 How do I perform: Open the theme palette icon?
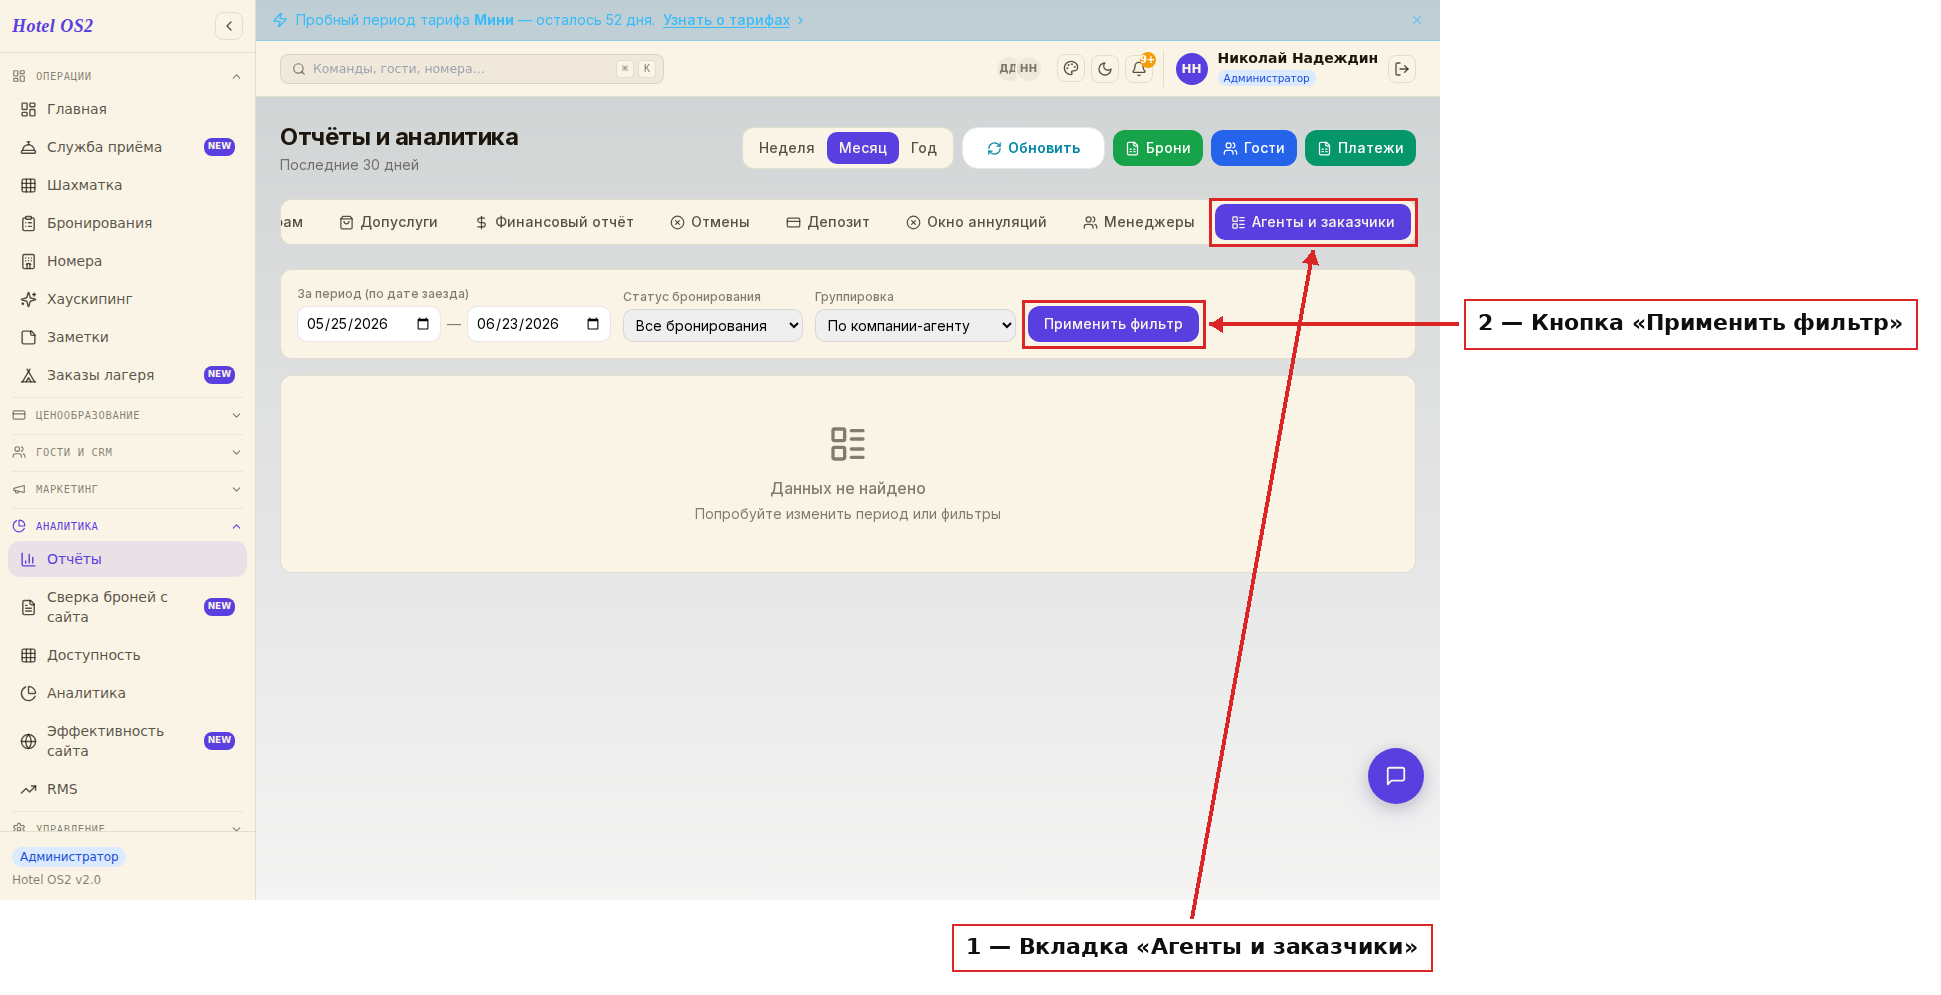(1071, 69)
